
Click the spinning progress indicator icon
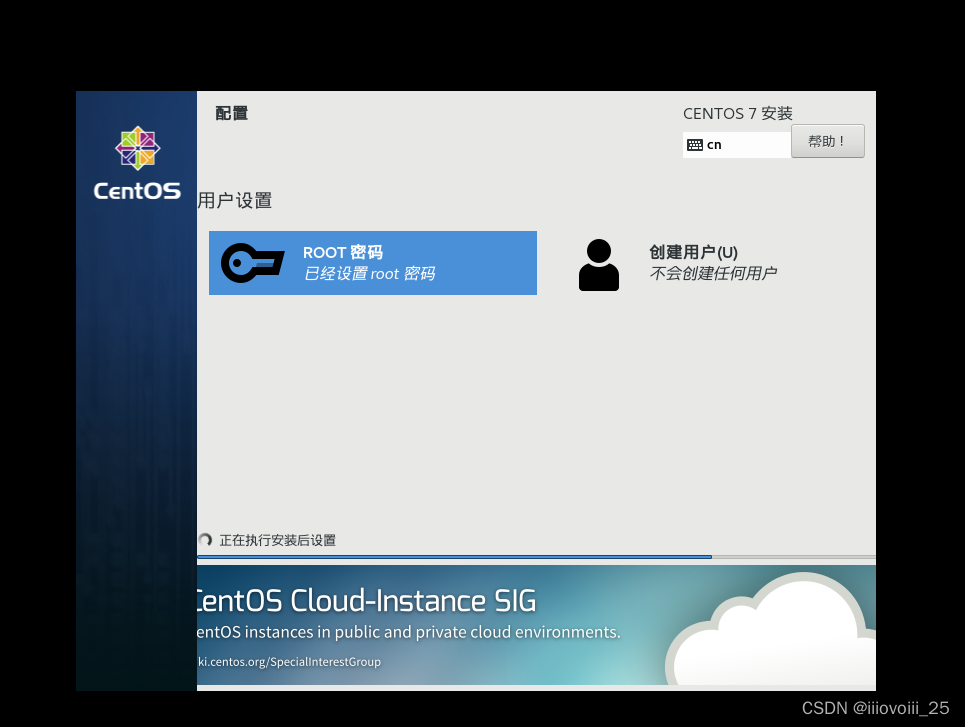(x=205, y=540)
